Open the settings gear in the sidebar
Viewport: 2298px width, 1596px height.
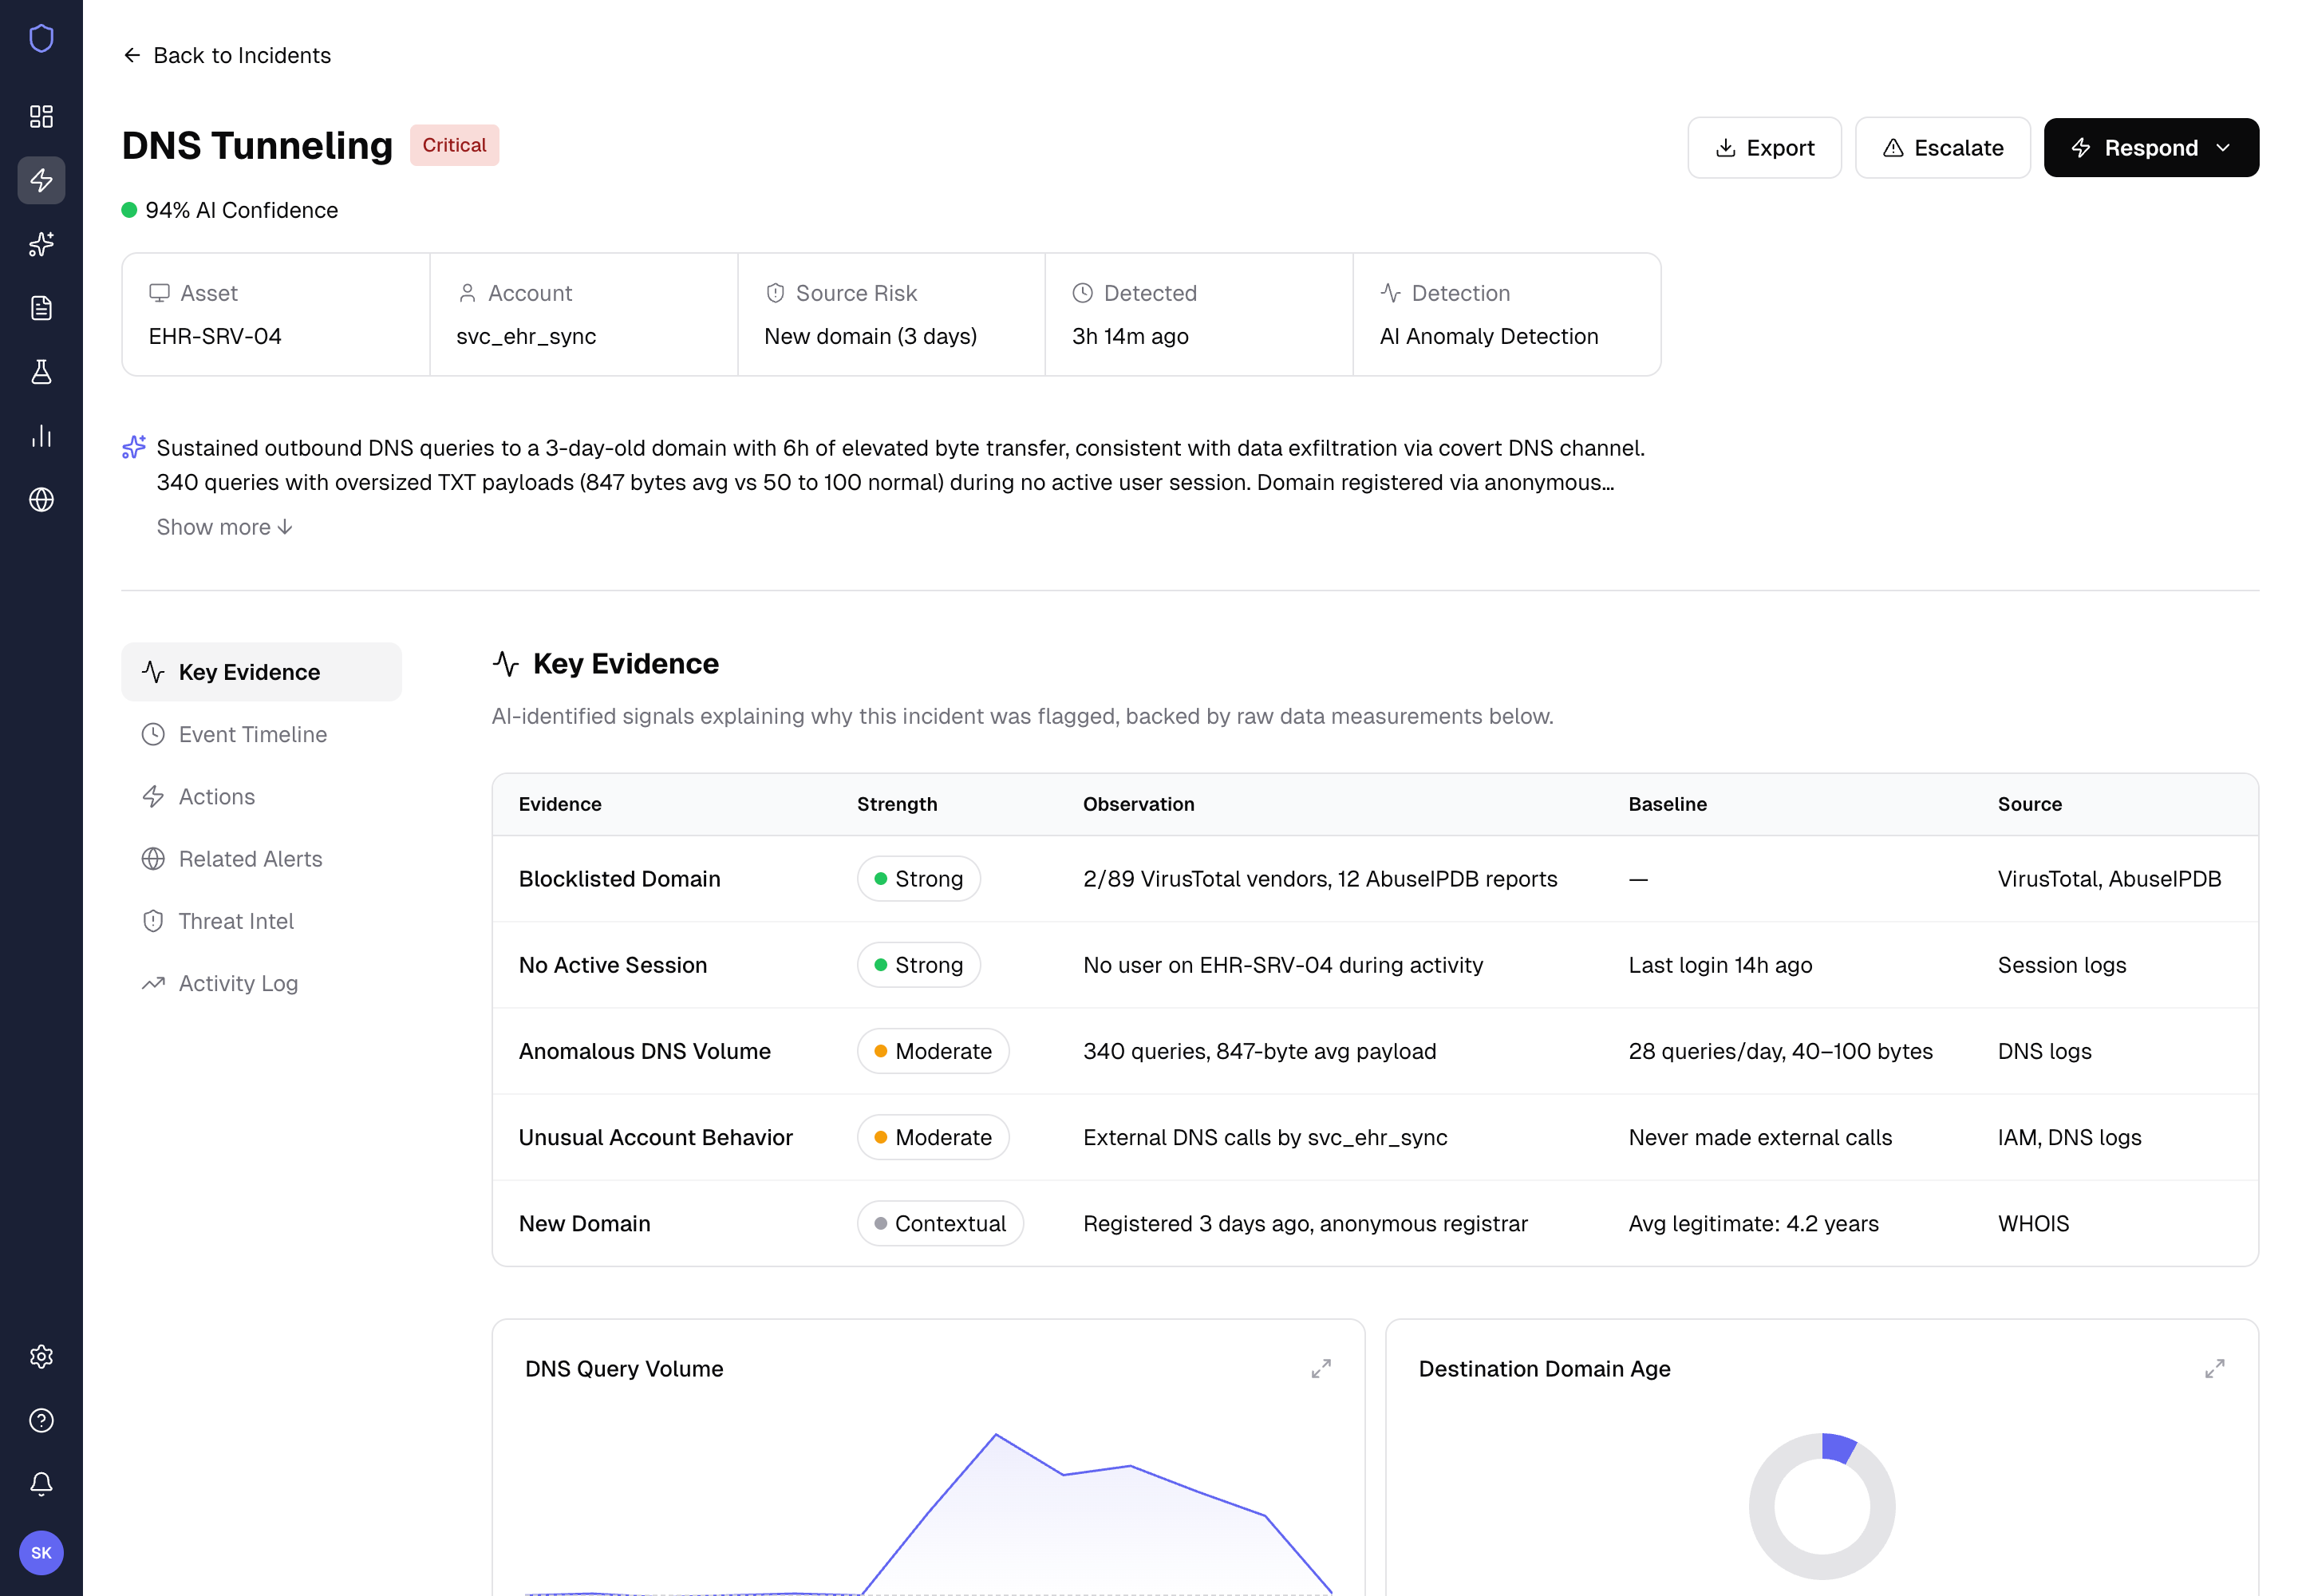(41, 1356)
